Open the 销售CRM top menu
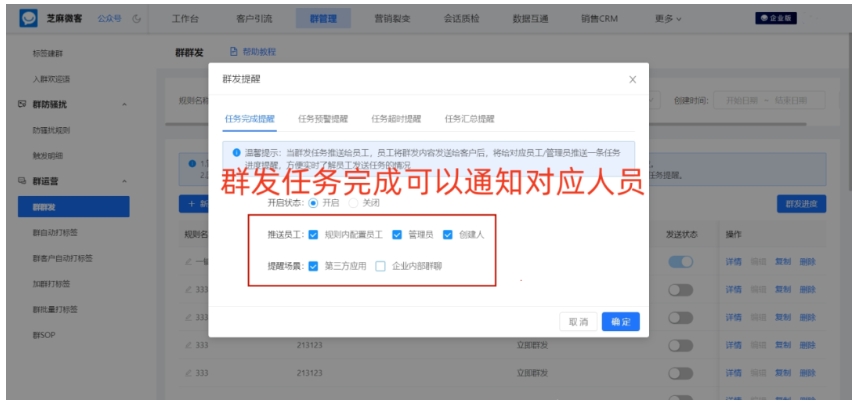 [x=600, y=19]
